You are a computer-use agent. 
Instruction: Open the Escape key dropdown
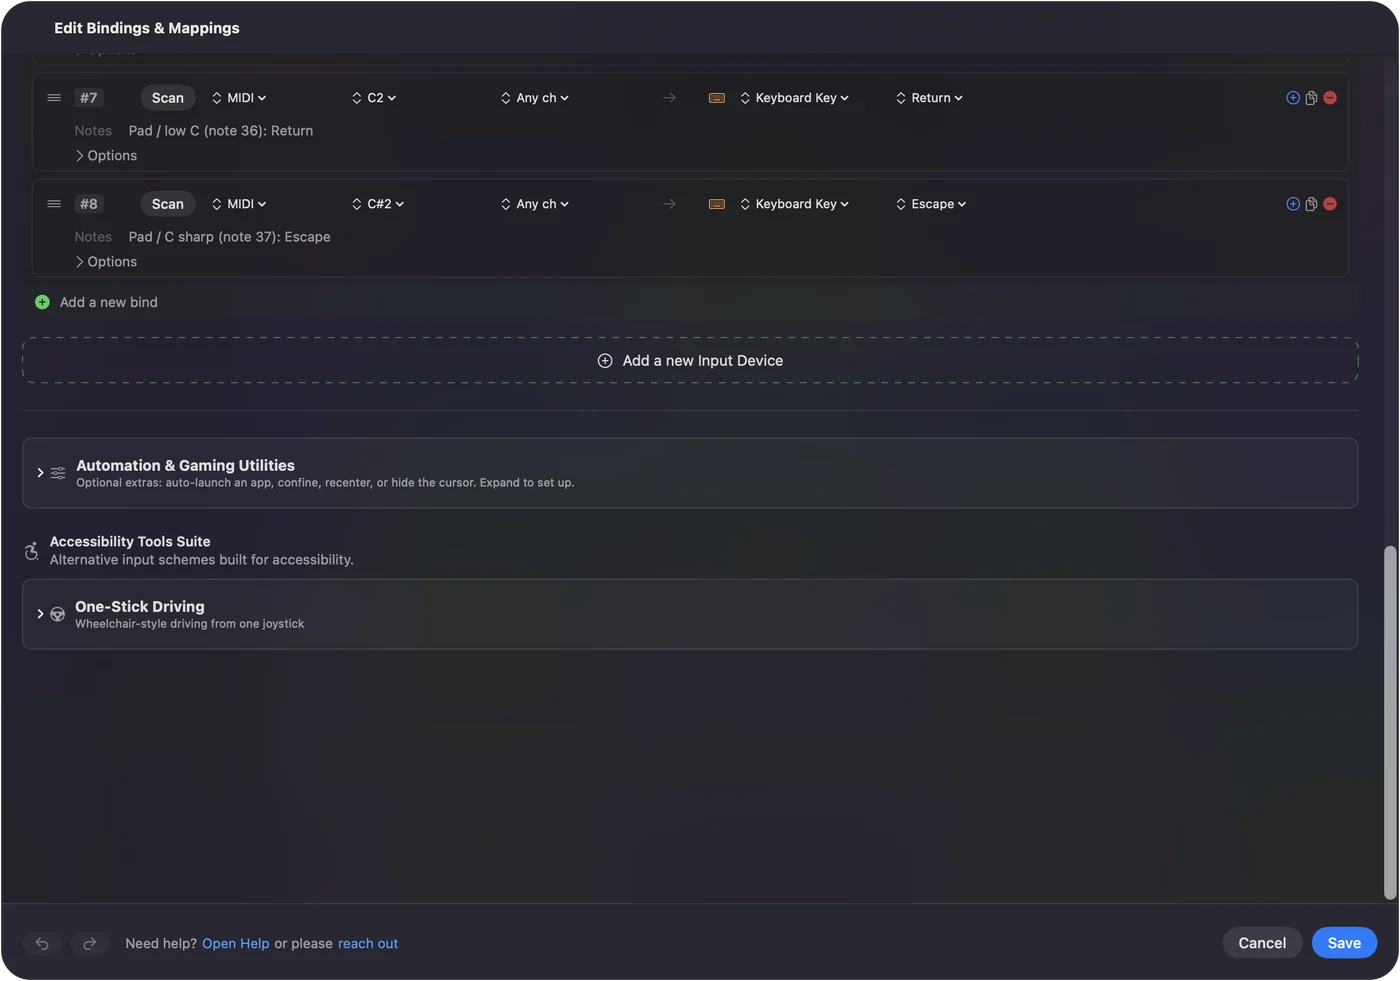(x=931, y=204)
